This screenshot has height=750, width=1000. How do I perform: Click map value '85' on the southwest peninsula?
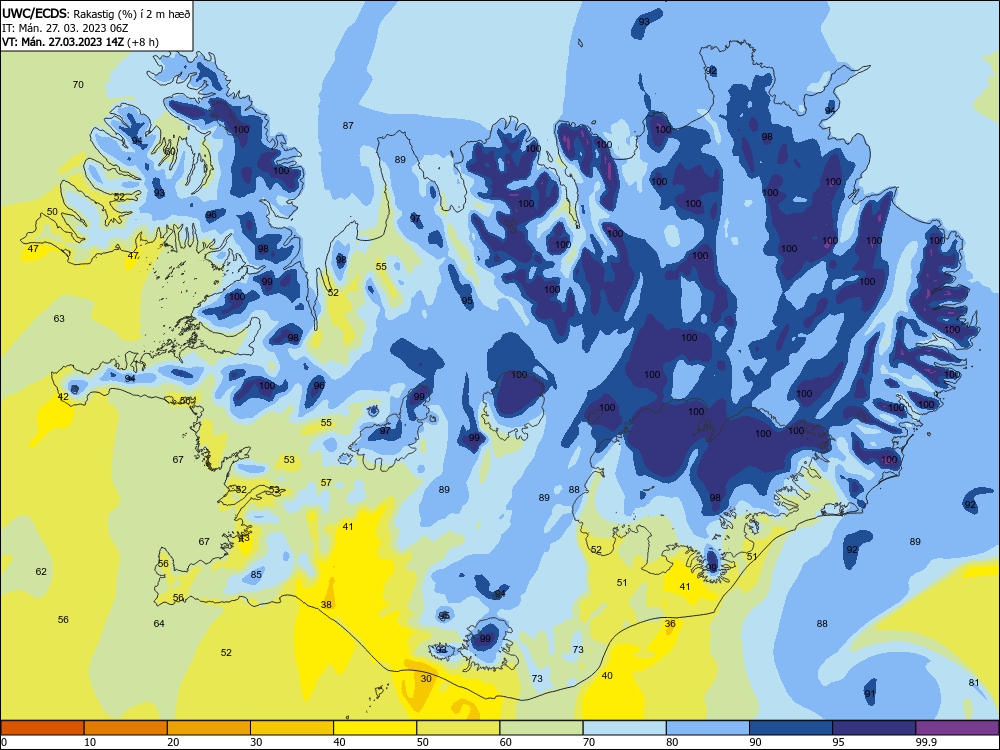click(256, 575)
